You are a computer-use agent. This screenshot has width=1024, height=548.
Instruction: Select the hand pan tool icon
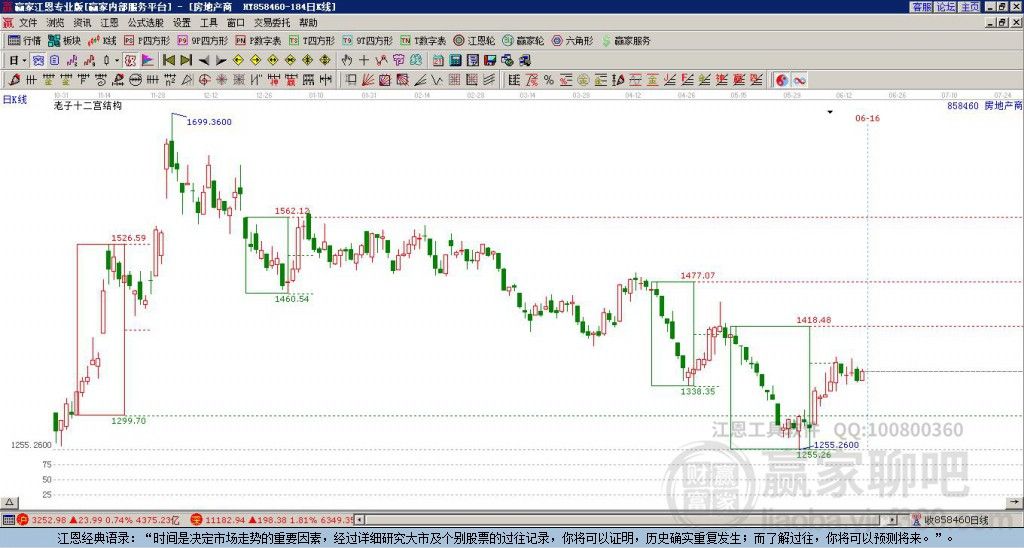tap(347, 61)
